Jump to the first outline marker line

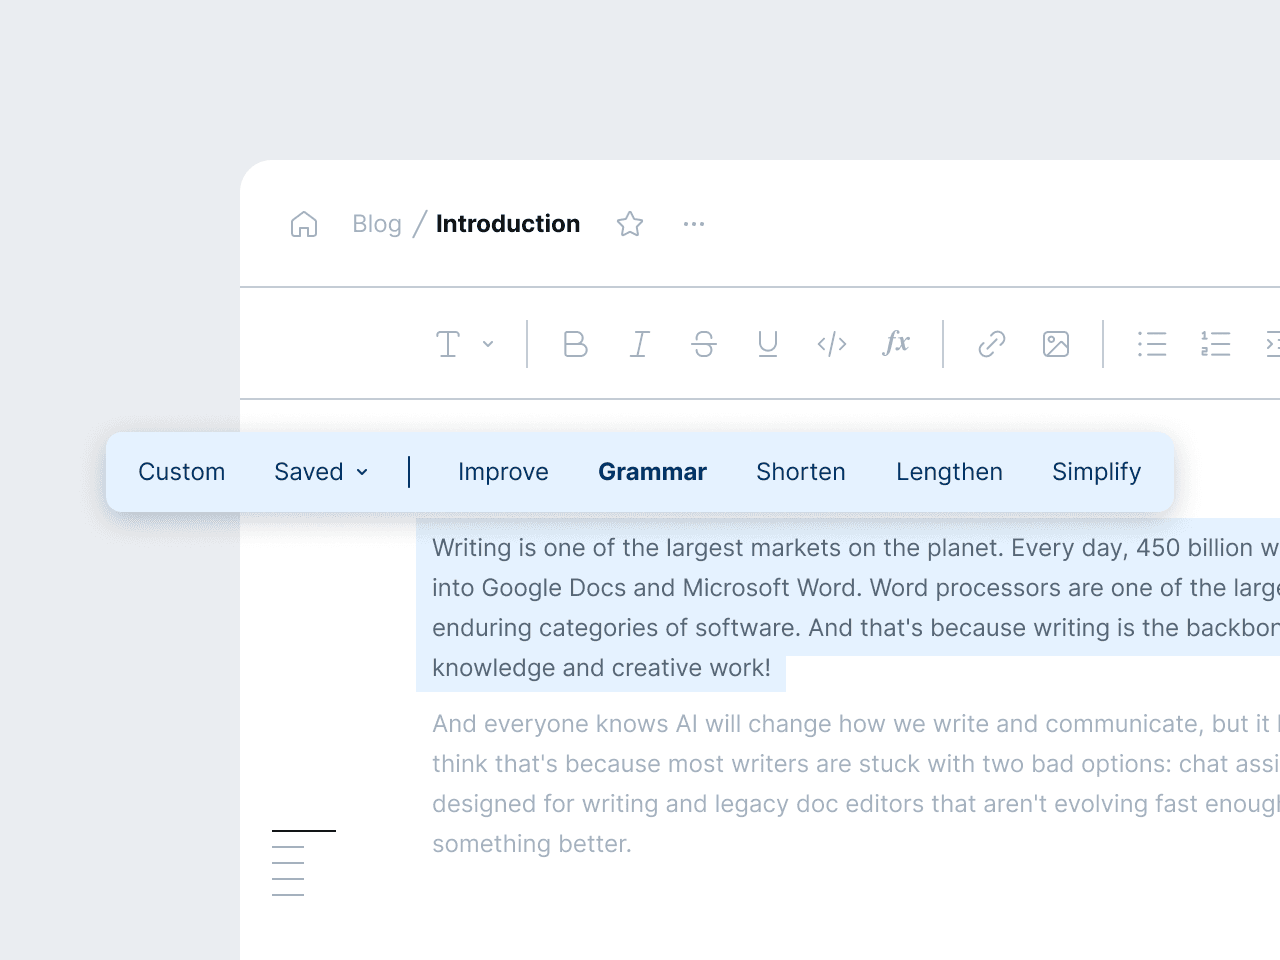tap(304, 830)
